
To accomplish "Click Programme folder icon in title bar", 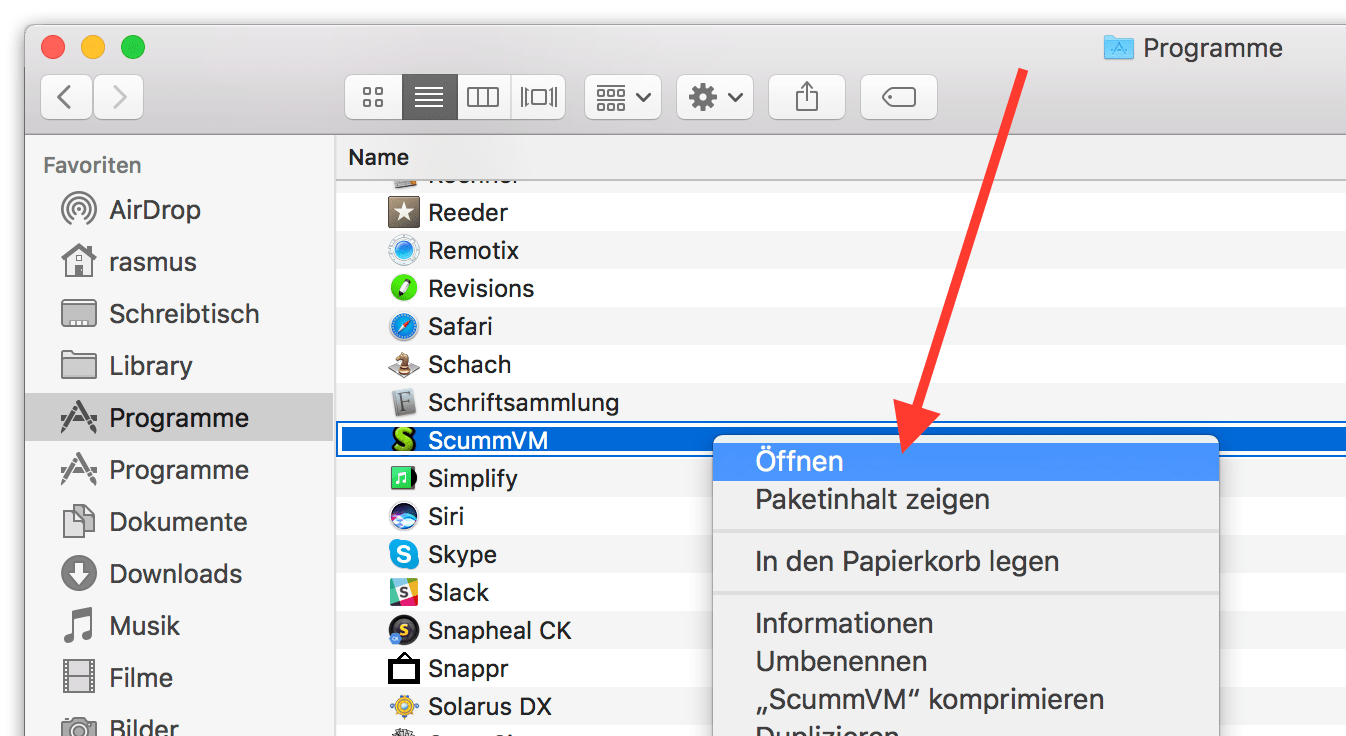I will point(1118,47).
